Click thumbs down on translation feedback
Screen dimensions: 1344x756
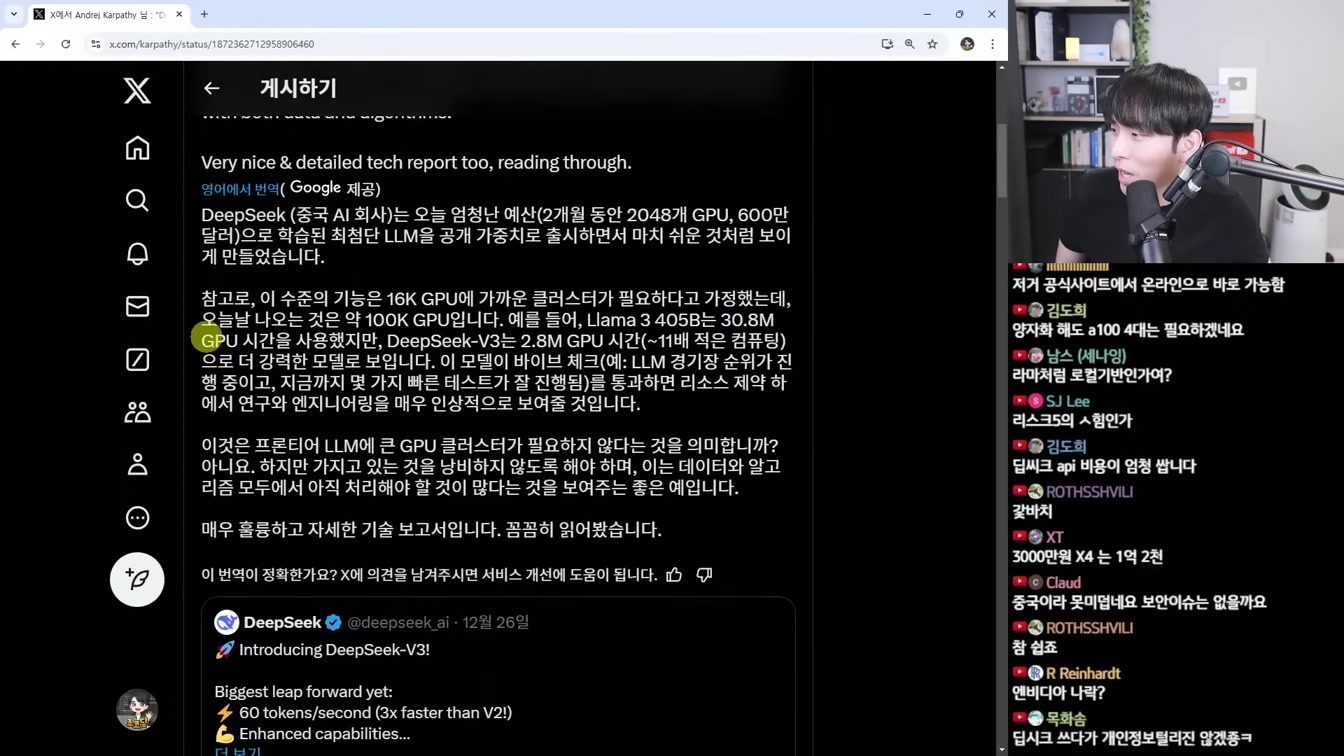(704, 575)
